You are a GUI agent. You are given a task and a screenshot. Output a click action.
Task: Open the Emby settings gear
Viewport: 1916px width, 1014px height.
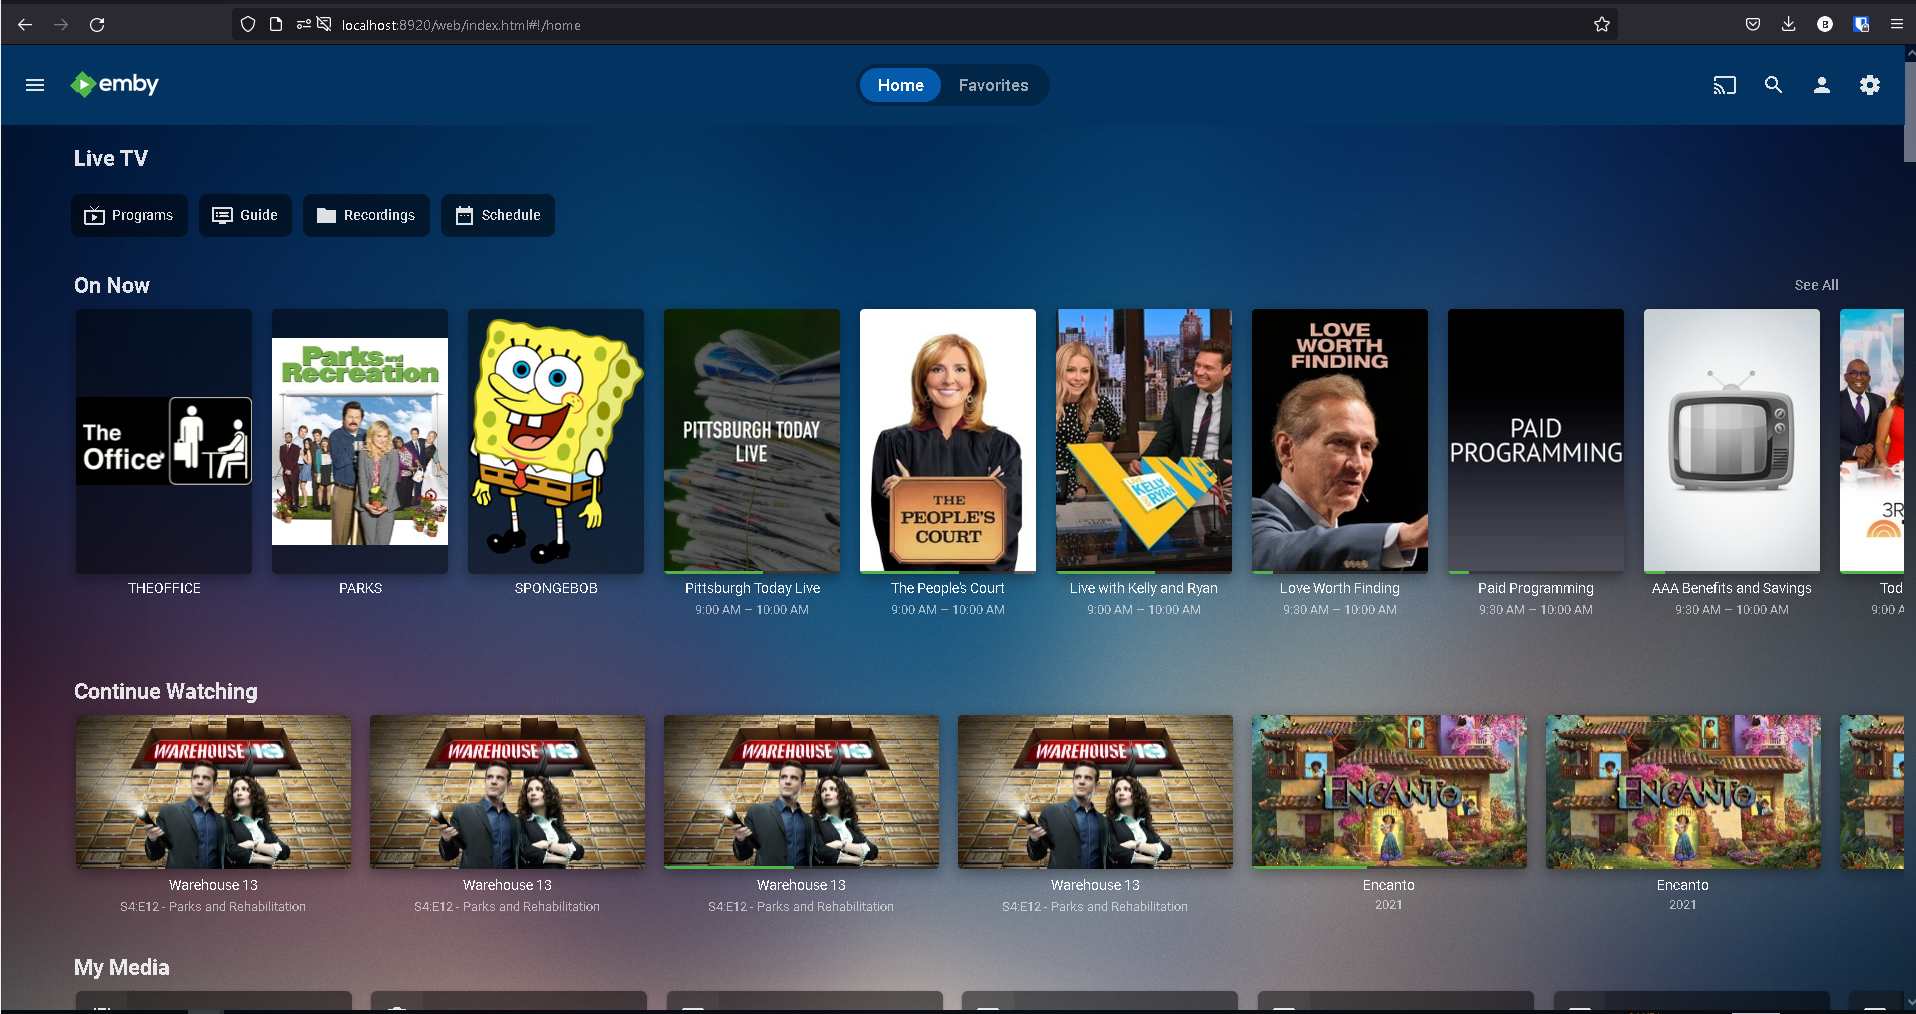(1870, 85)
